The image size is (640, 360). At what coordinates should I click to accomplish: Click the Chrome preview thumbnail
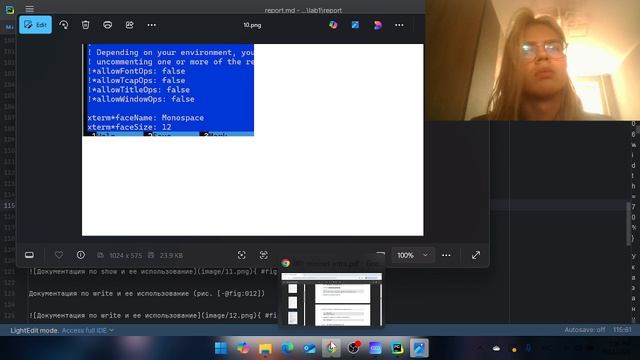pos(332,299)
